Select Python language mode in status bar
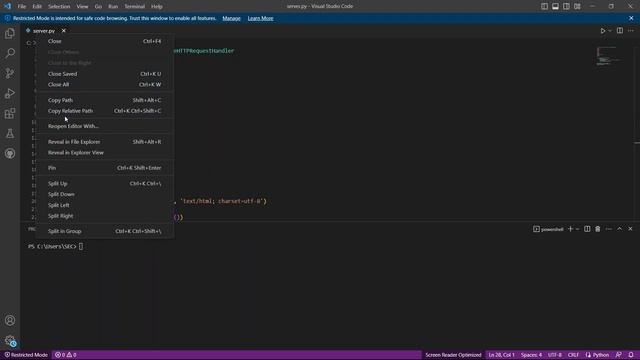 597,355
